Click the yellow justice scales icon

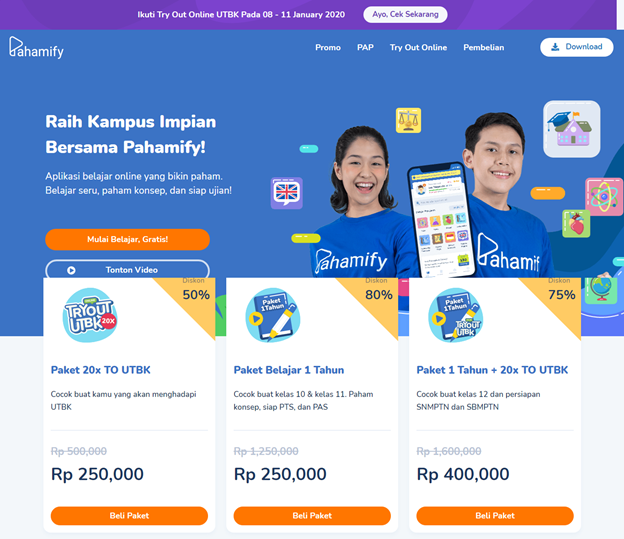point(408,120)
